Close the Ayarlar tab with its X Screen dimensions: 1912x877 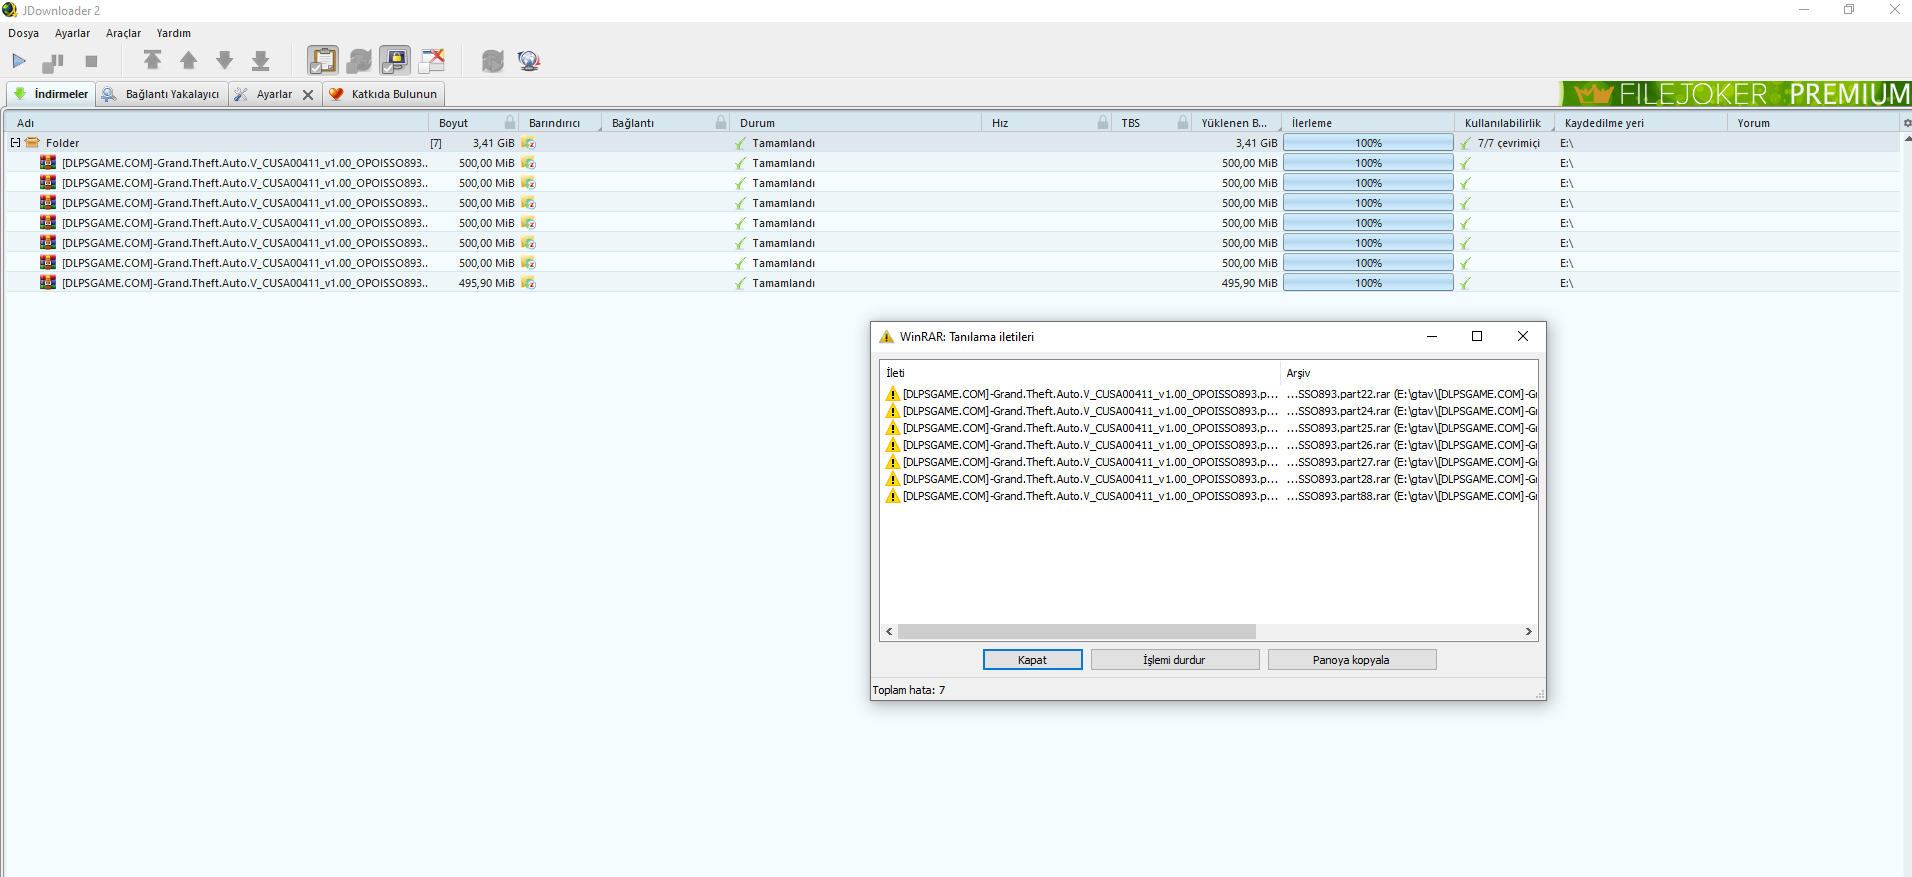click(308, 95)
